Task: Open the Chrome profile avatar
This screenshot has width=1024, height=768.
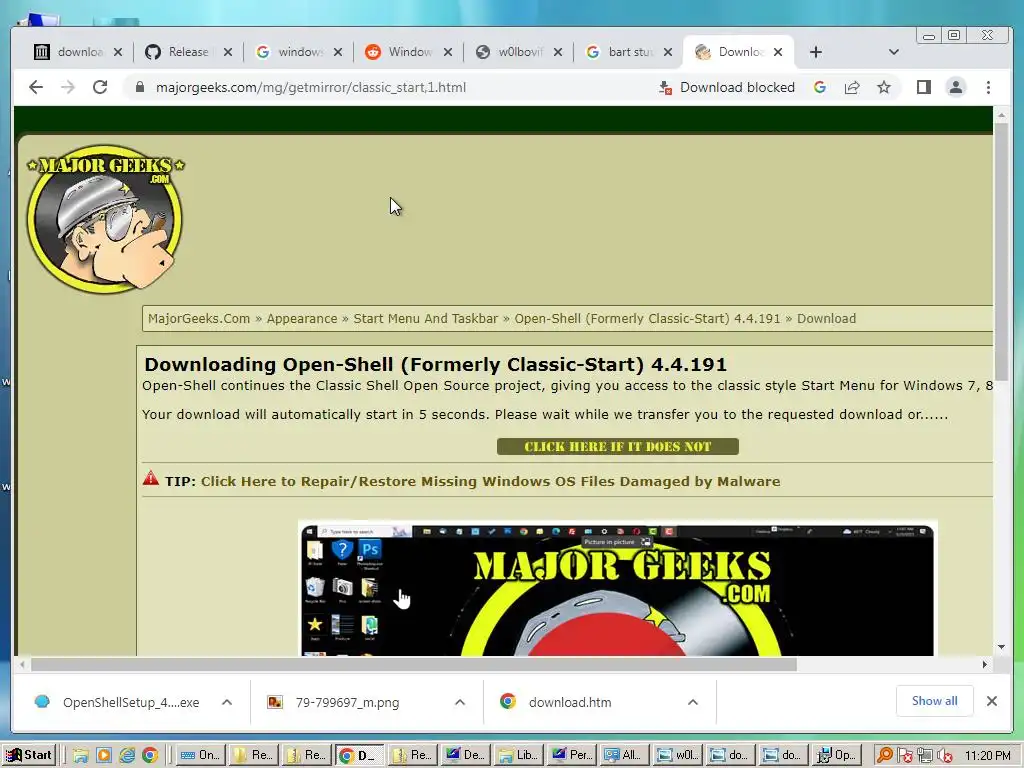Action: point(955,88)
